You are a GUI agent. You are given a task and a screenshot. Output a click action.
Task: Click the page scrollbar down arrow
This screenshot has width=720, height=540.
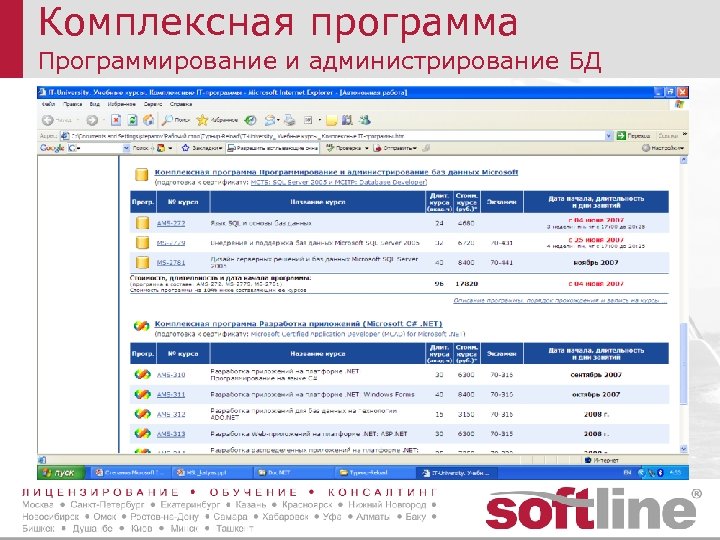tap(683, 449)
